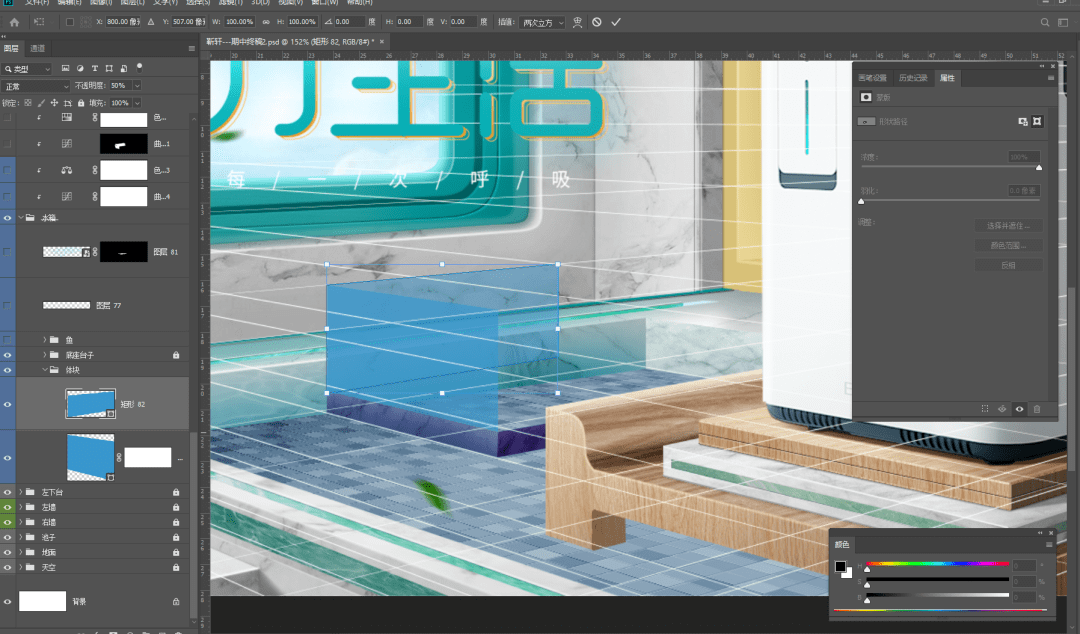Expand the 左下台 layer group
Image resolution: width=1080 pixels, height=634 pixels.
(20, 492)
